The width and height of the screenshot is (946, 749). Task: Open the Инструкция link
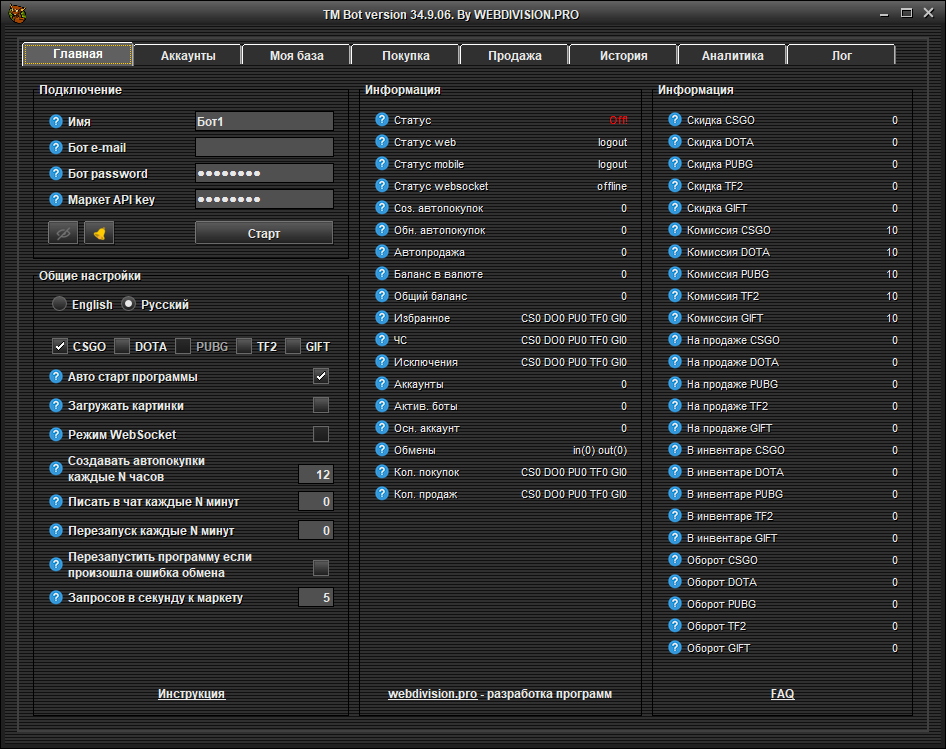[191, 693]
